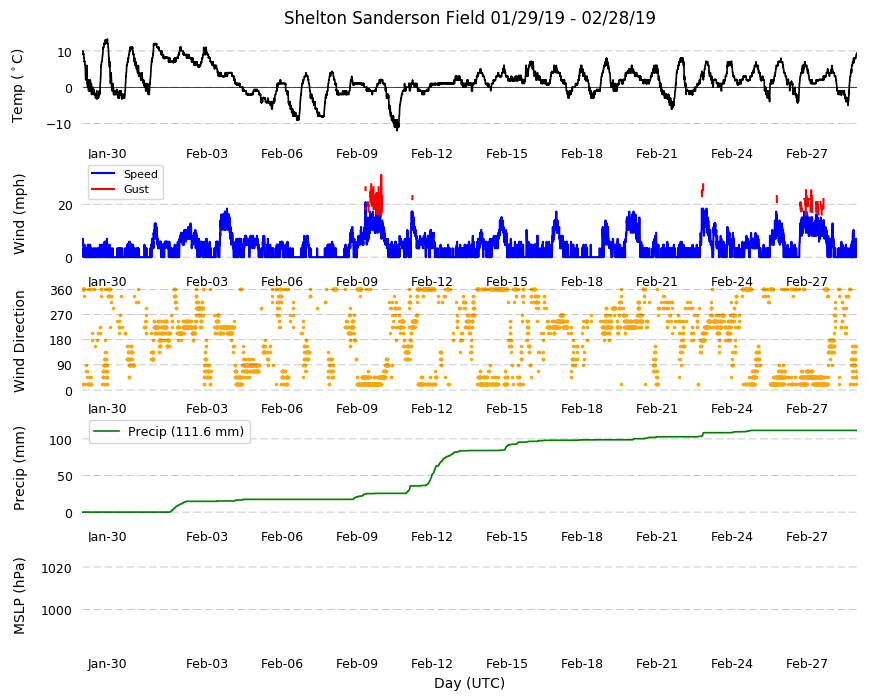This screenshot has width=870, height=700.
Task: Click the red gust peak near Feb-09
Action: pyautogui.click(x=381, y=176)
